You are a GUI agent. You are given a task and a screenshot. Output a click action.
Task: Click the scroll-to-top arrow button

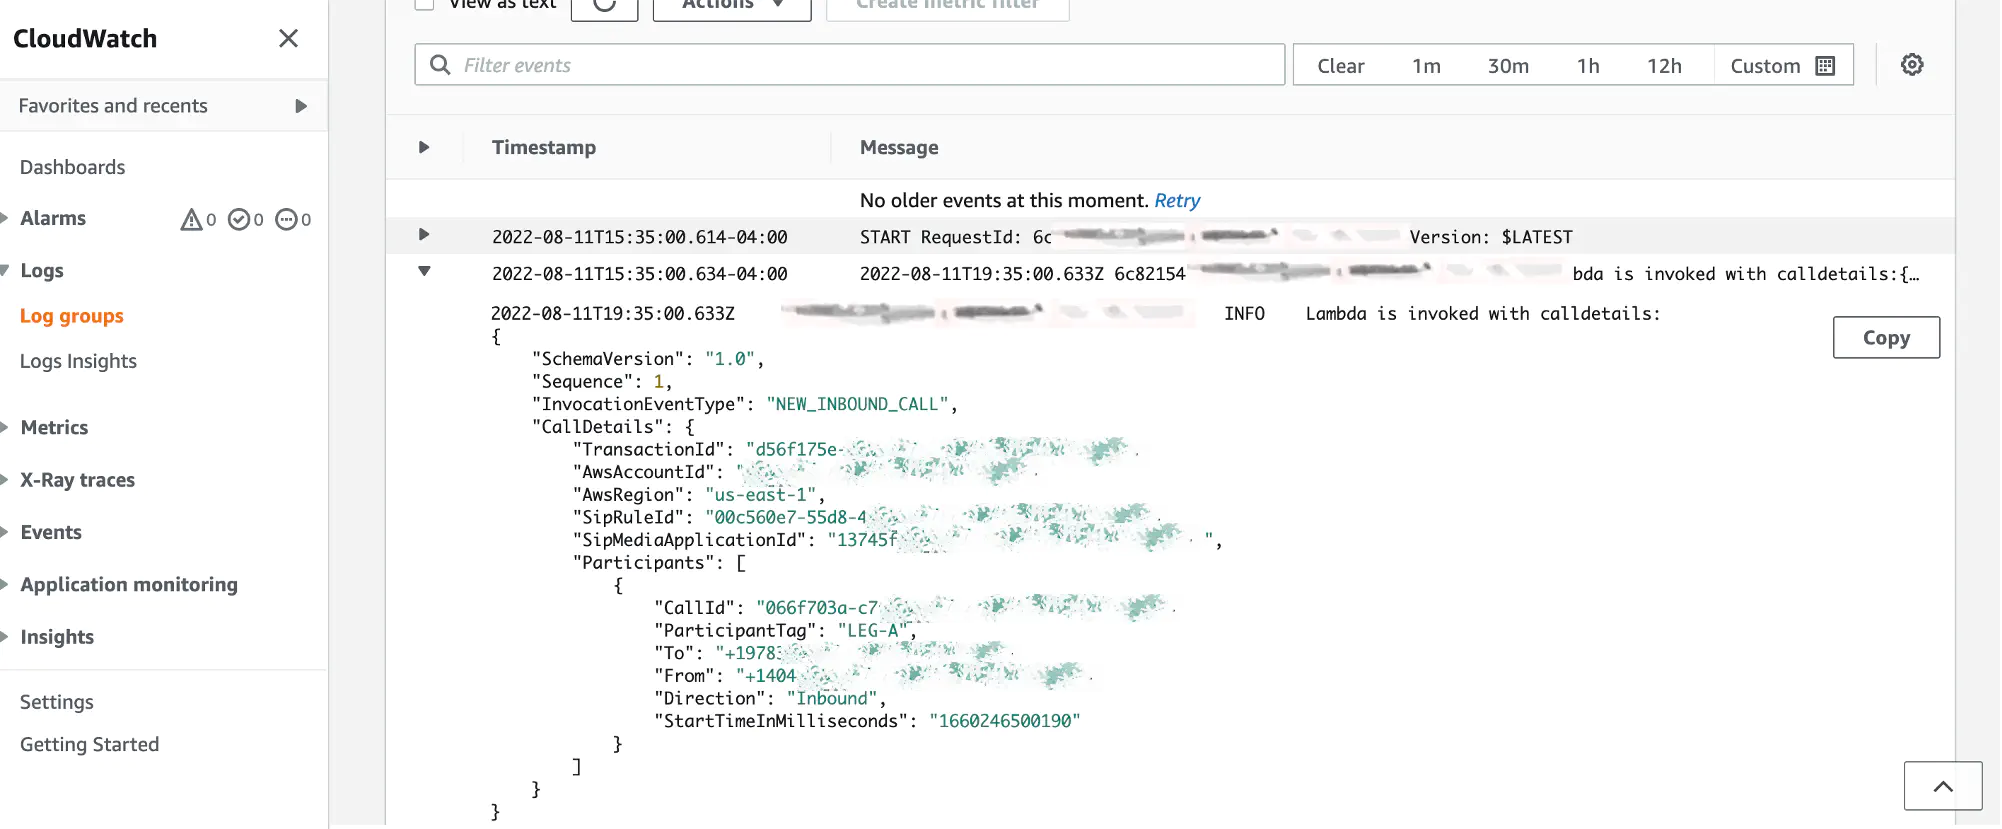coord(1943,786)
